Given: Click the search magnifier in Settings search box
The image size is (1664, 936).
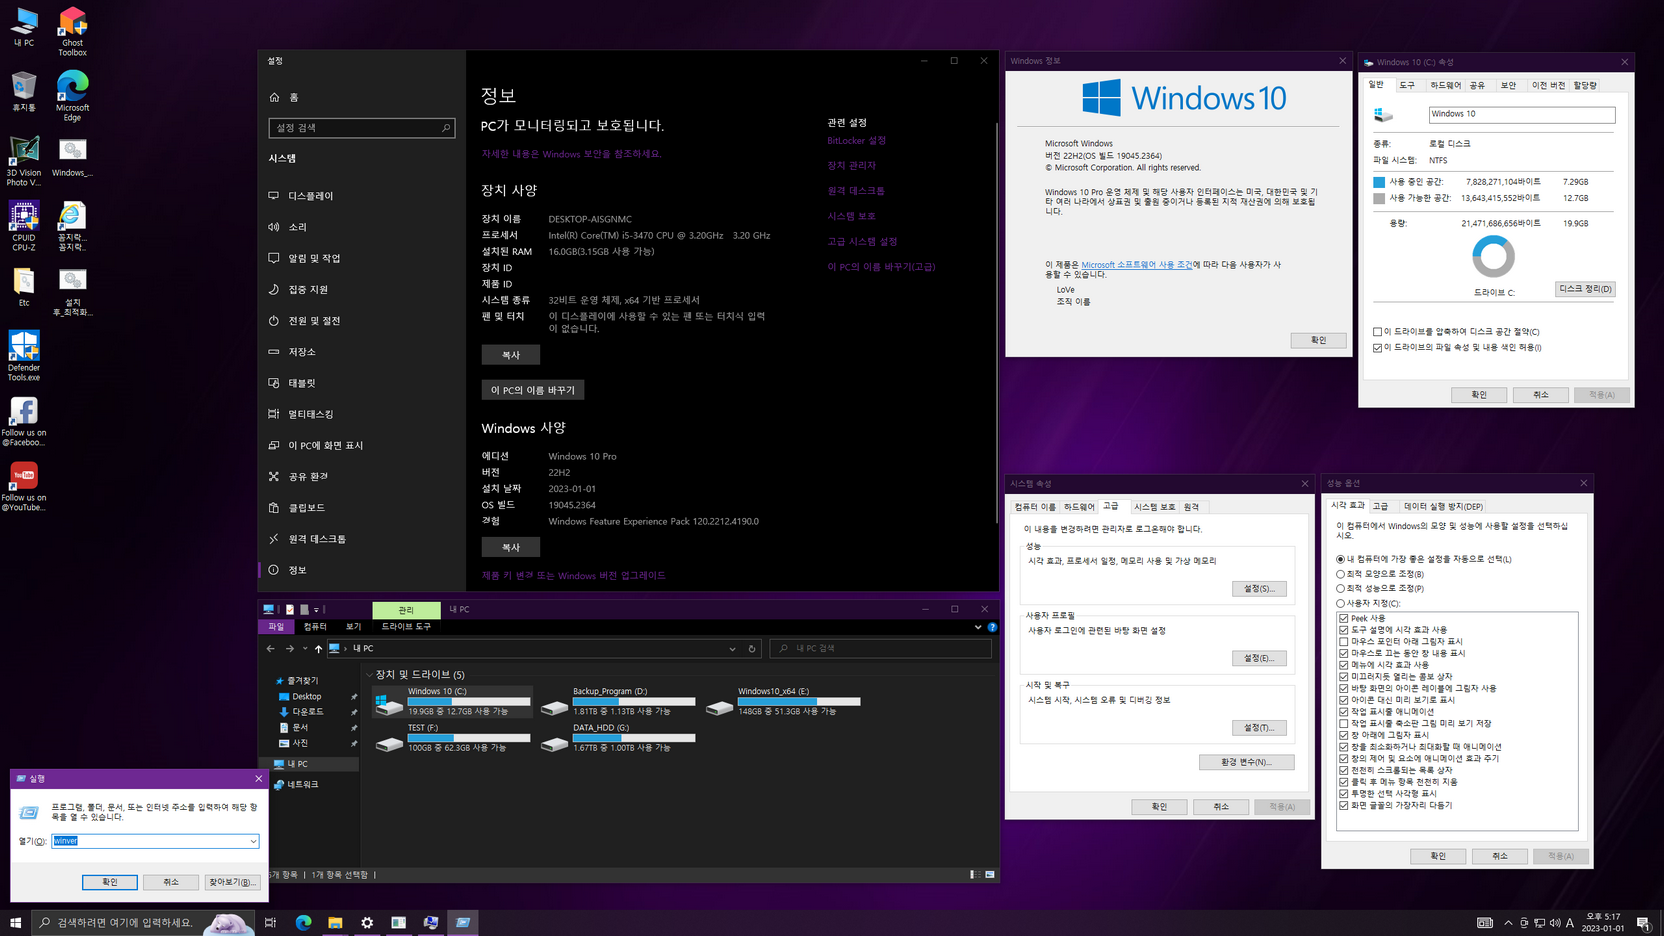Looking at the screenshot, I should pyautogui.click(x=445, y=128).
